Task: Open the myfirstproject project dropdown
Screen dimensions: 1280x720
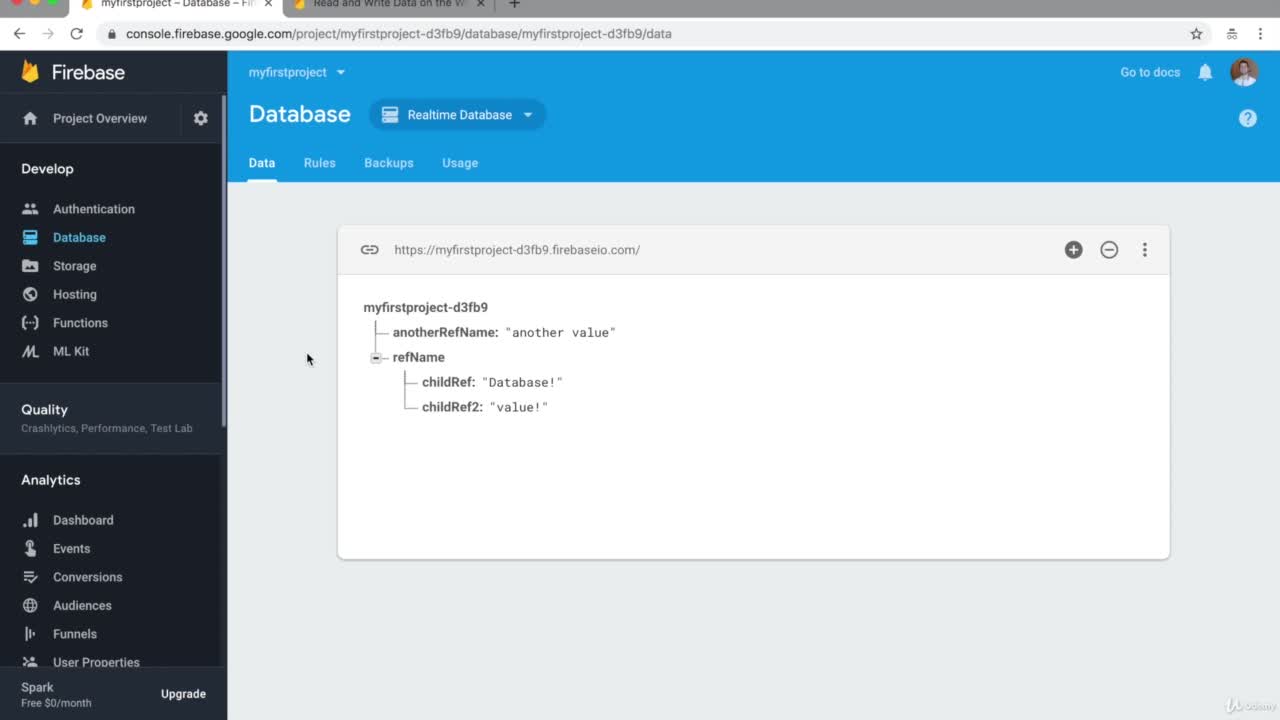Action: coord(297,72)
